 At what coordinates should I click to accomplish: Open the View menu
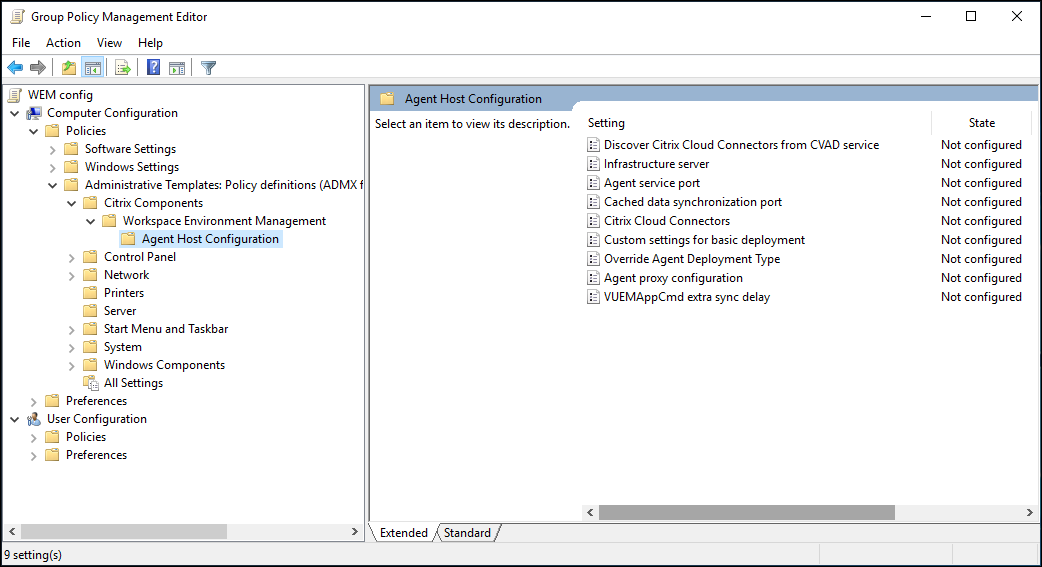(109, 43)
